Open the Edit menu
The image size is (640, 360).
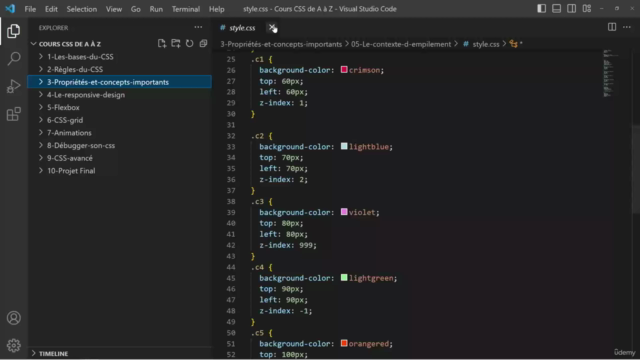tap(51, 9)
